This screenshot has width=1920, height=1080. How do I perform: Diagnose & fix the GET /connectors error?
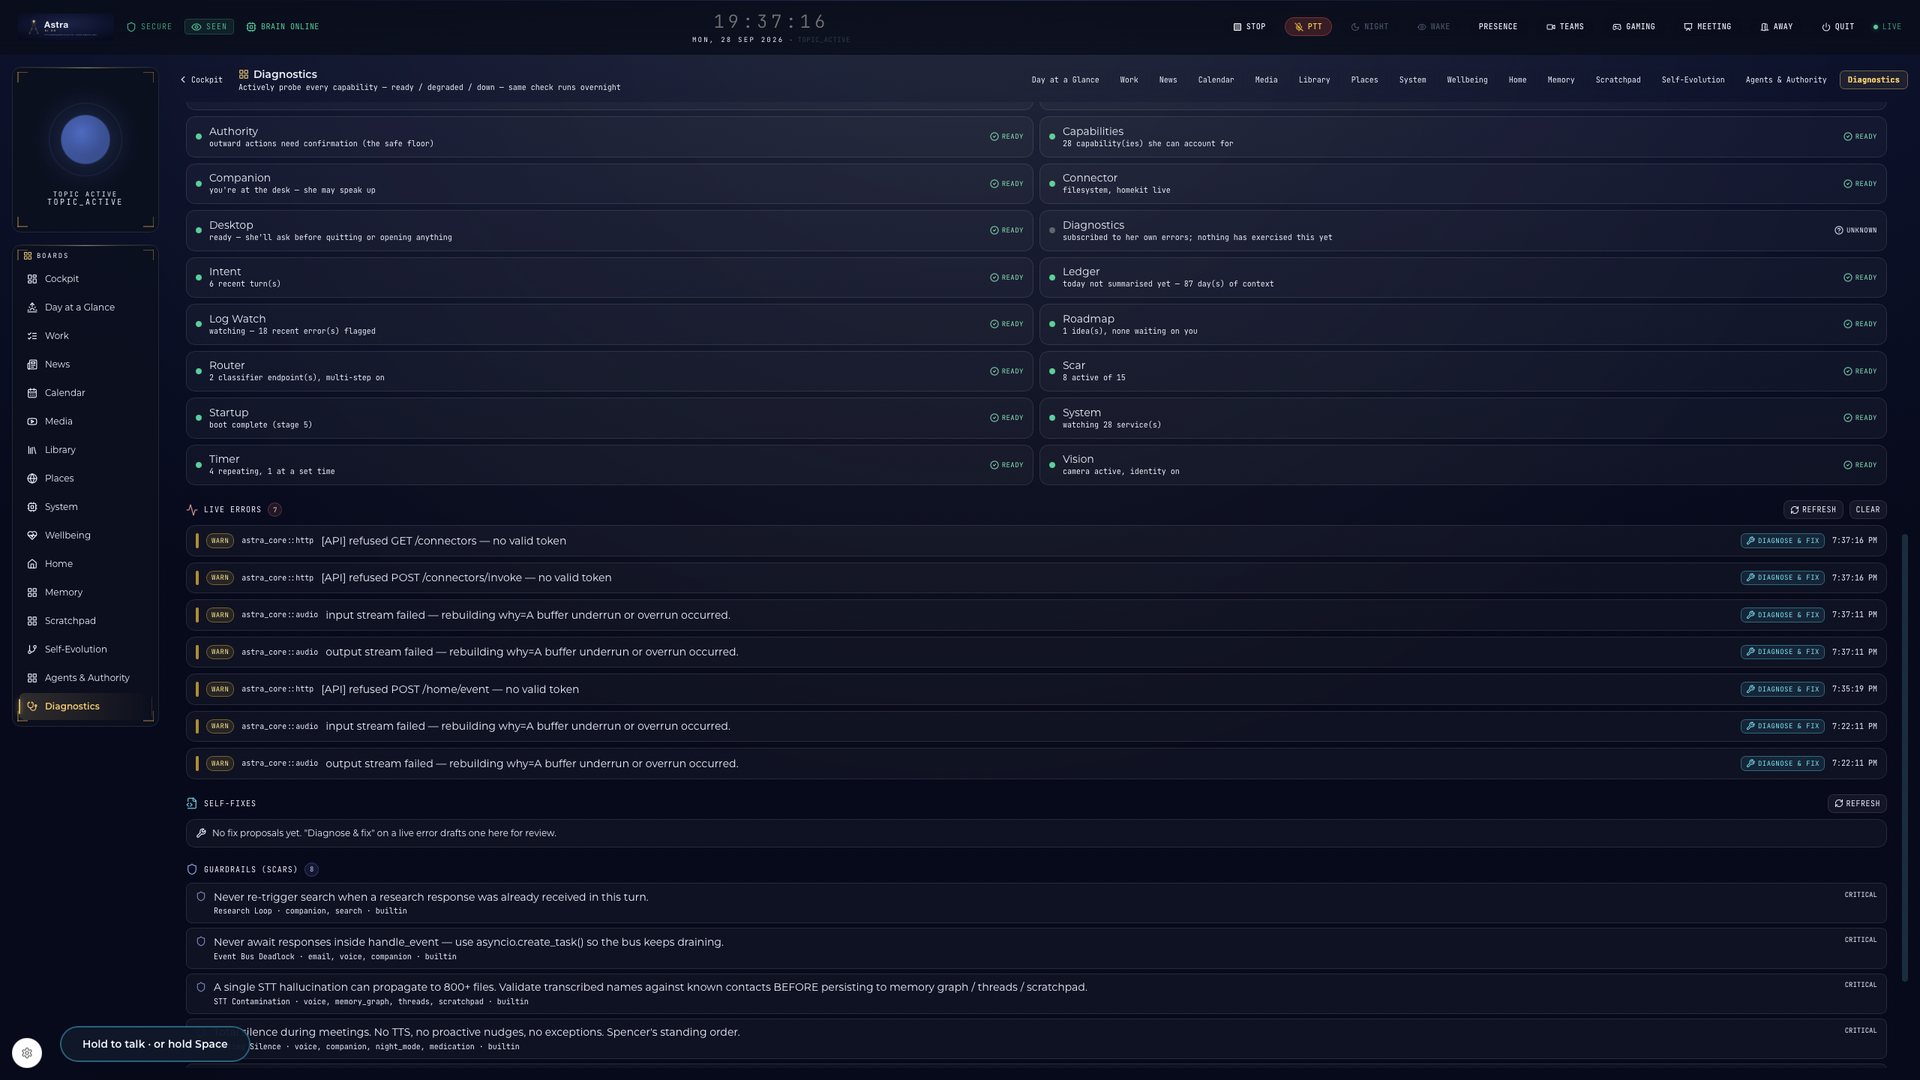1782,541
